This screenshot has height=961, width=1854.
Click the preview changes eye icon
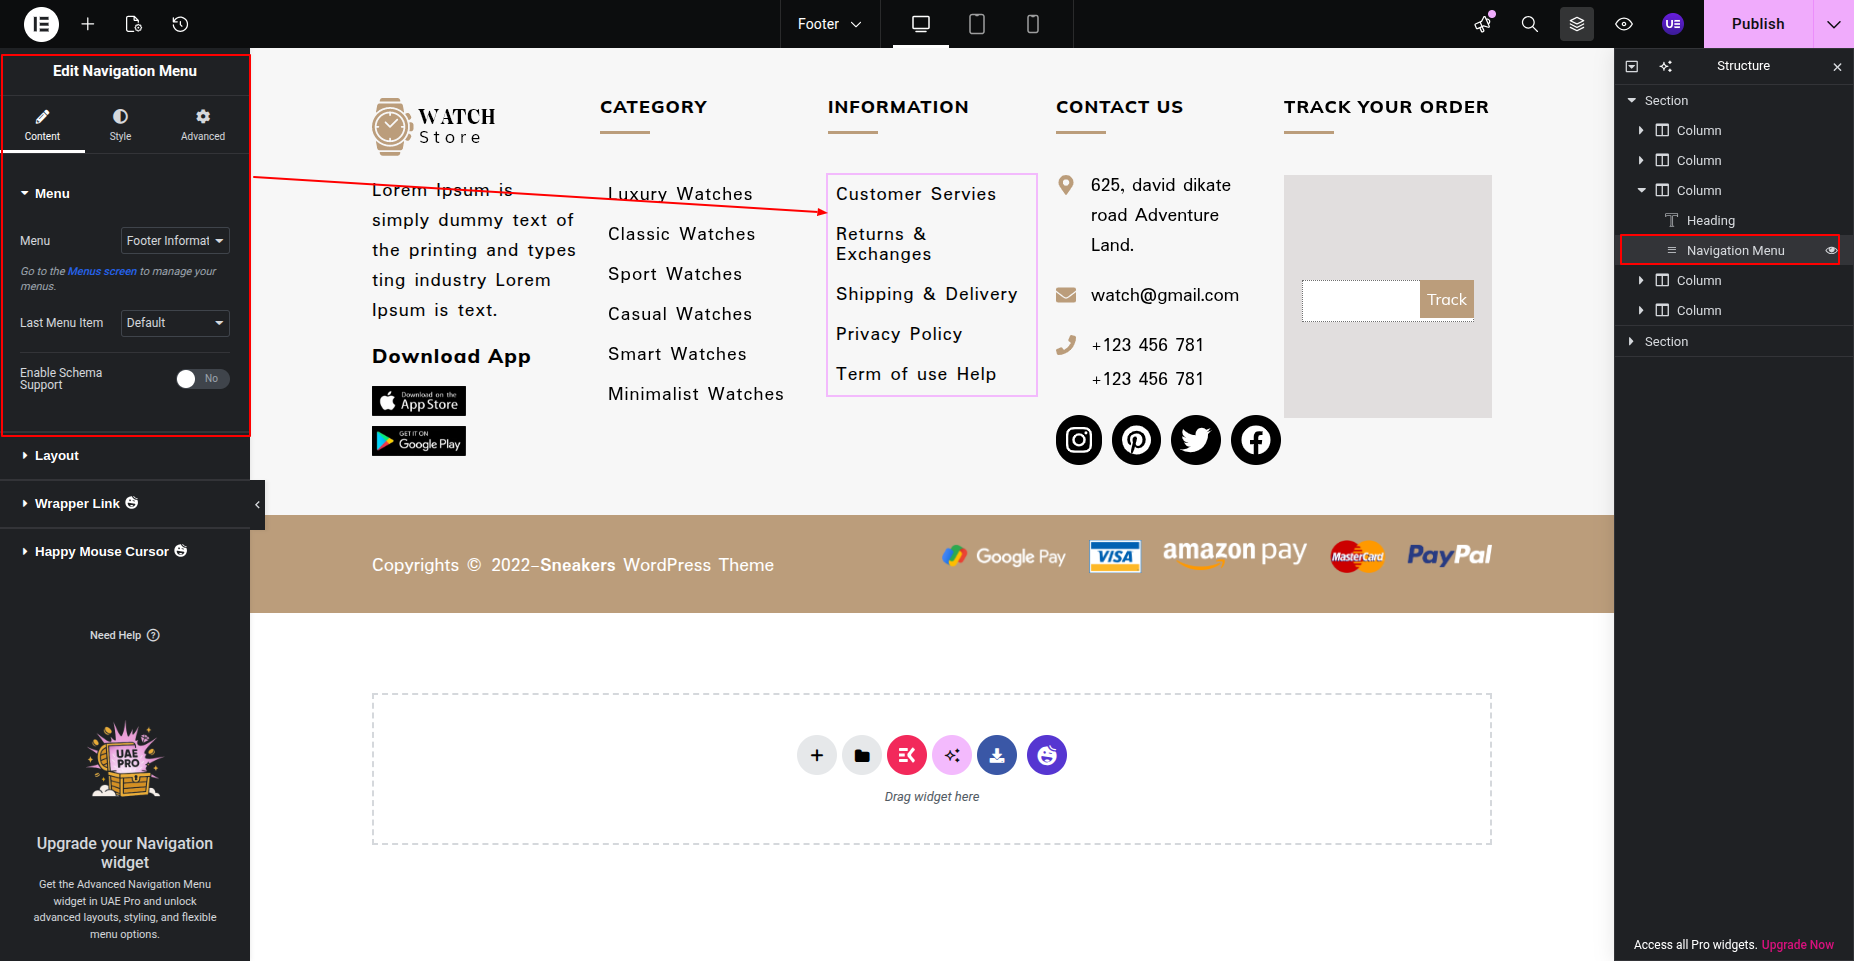coord(1624,24)
